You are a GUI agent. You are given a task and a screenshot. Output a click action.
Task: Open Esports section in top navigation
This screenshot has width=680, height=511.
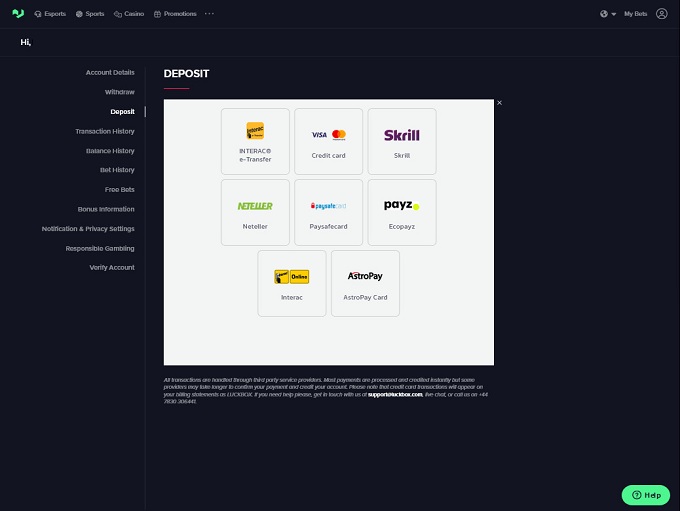point(50,14)
